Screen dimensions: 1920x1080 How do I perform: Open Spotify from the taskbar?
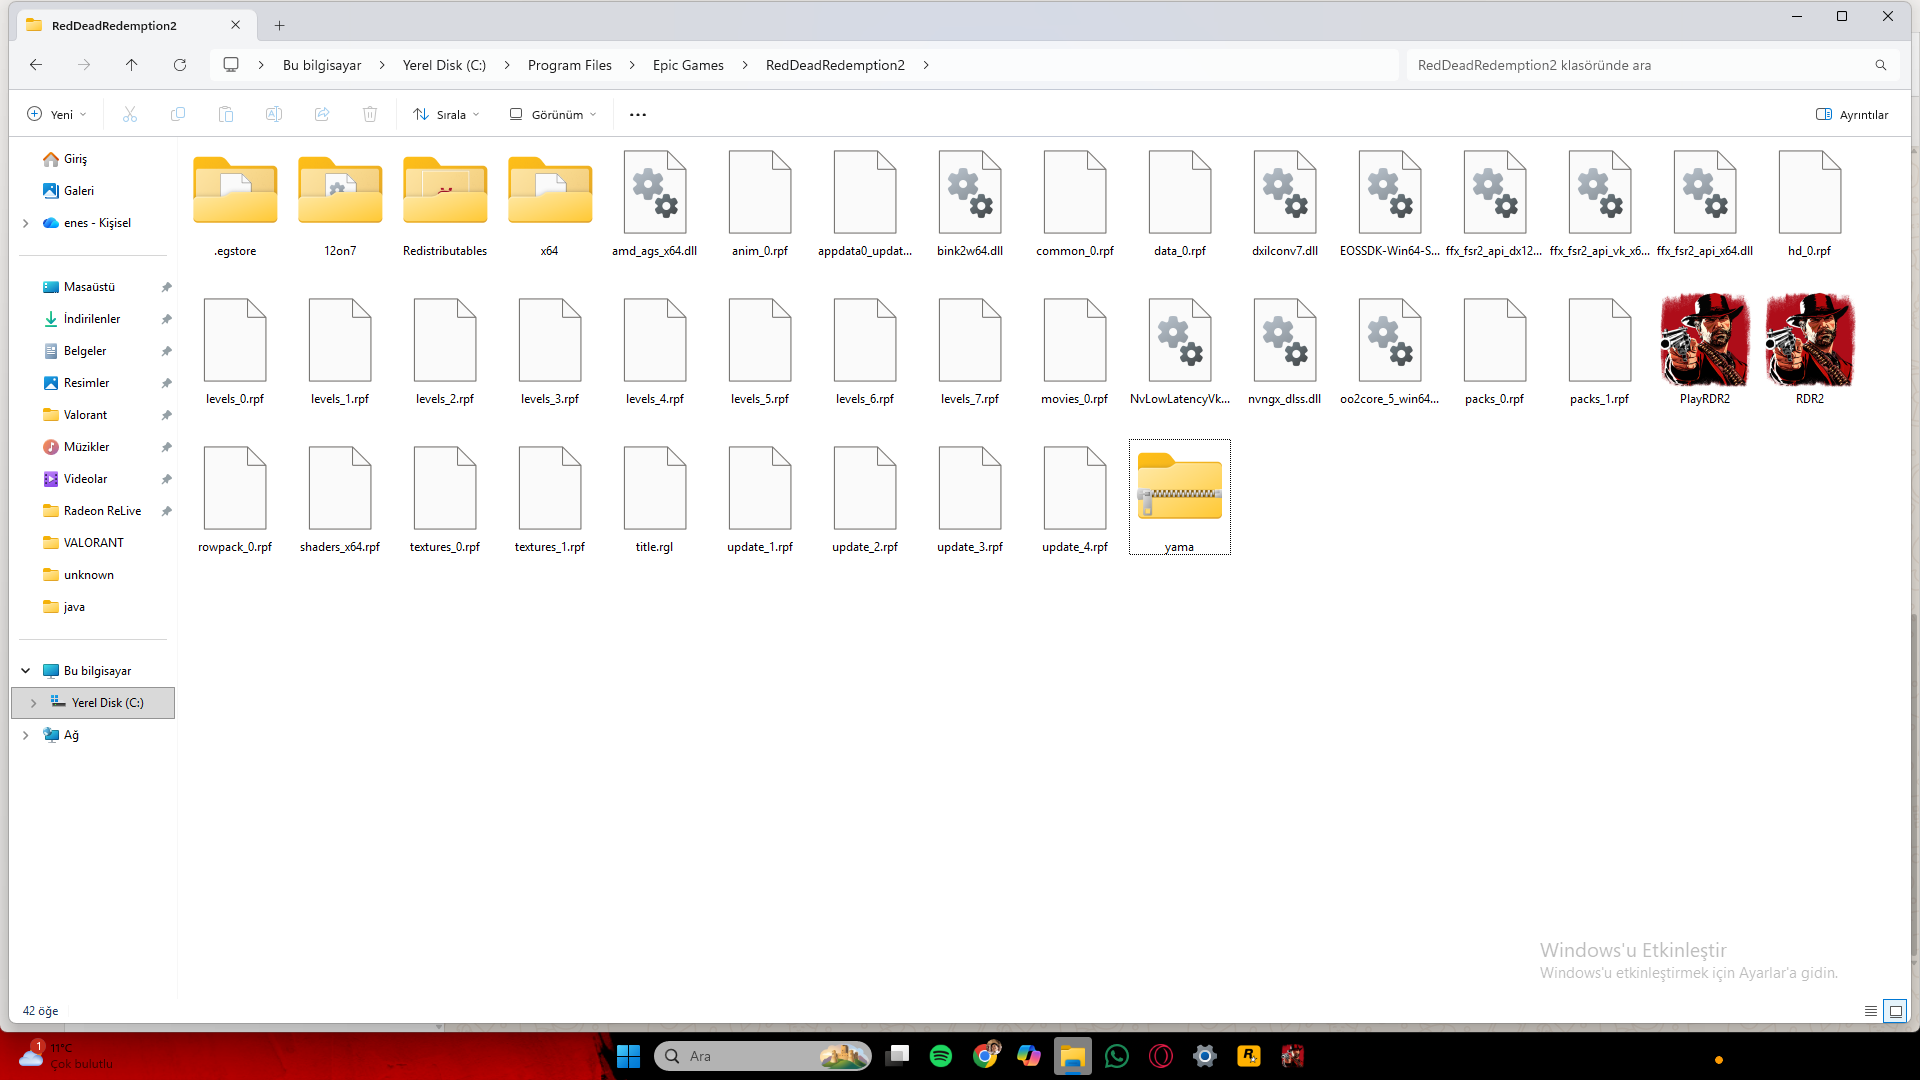(x=940, y=1056)
